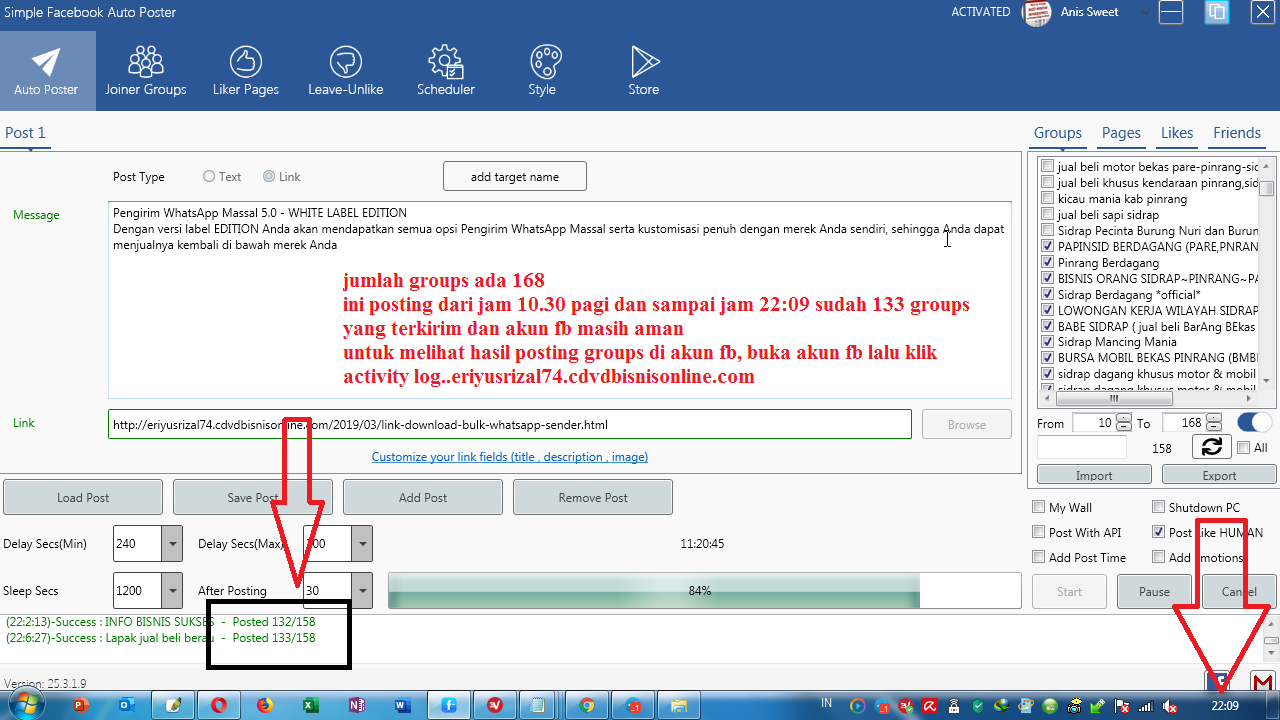Open the Store section
1280x720 pixels.
(644, 70)
